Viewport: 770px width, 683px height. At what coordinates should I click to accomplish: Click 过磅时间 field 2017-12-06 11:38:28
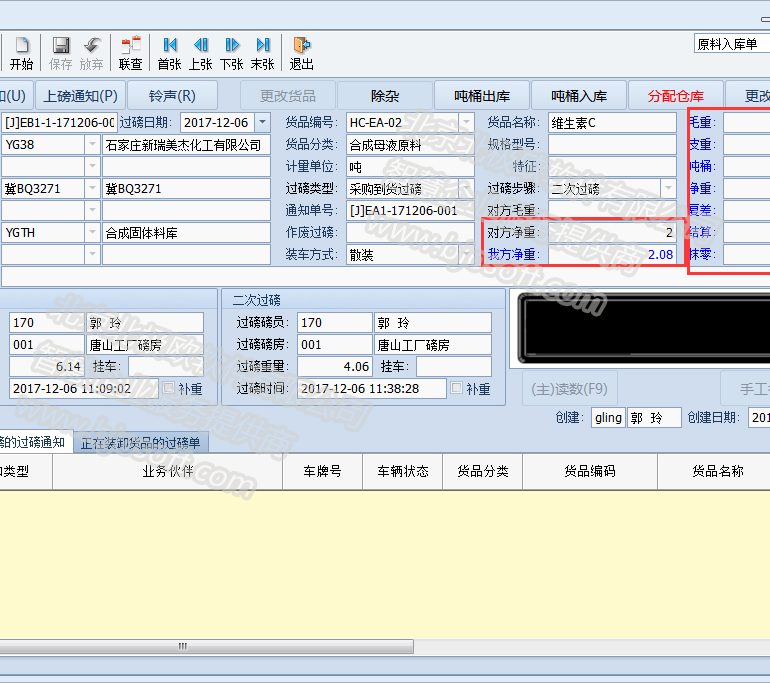[x=372, y=388]
